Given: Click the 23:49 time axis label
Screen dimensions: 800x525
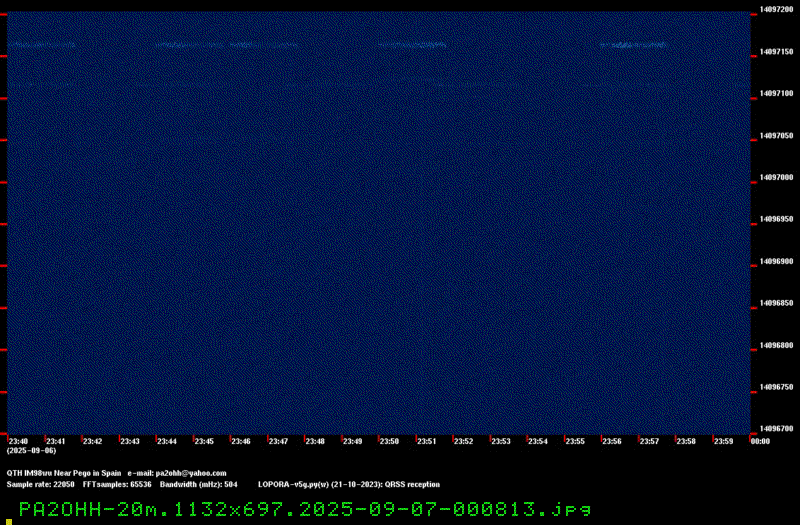Looking at the screenshot, I should 352,441.
